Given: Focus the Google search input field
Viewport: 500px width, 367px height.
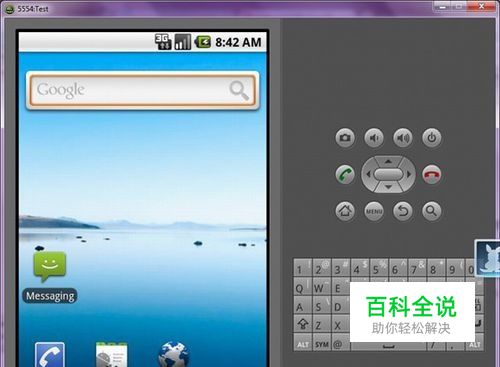Looking at the screenshot, I should coord(142,90).
